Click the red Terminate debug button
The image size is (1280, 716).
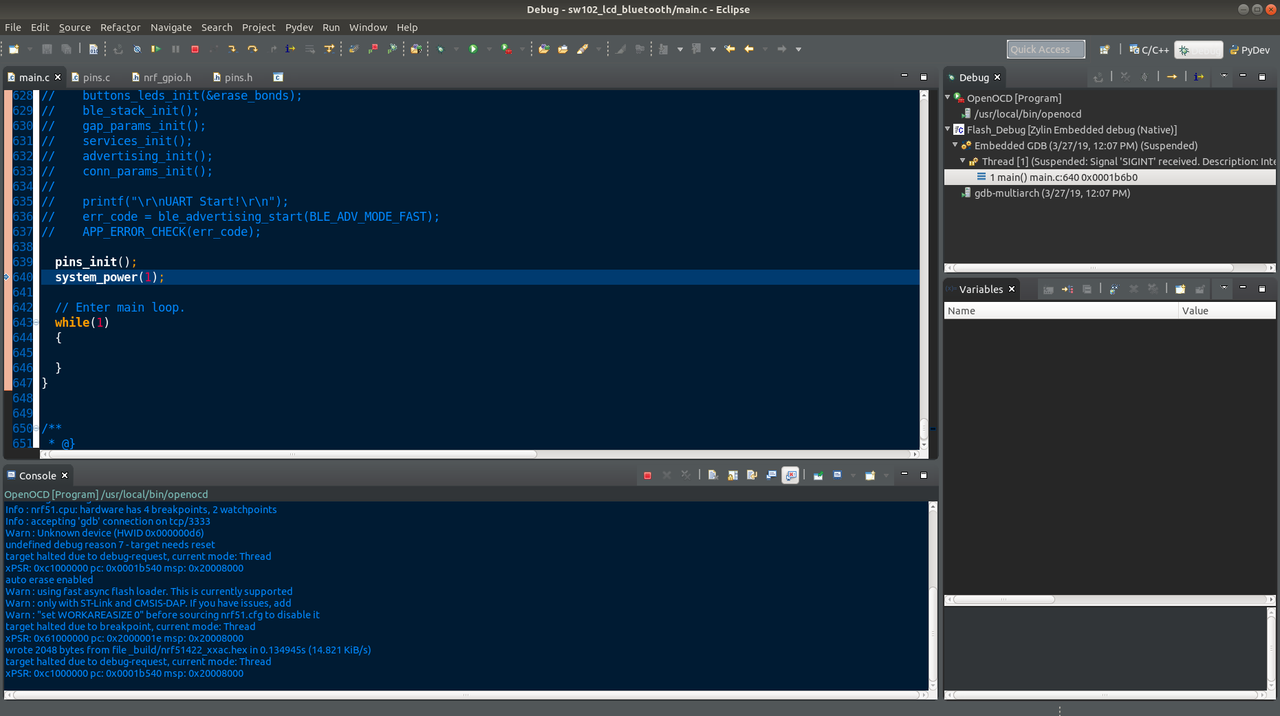(x=195, y=49)
